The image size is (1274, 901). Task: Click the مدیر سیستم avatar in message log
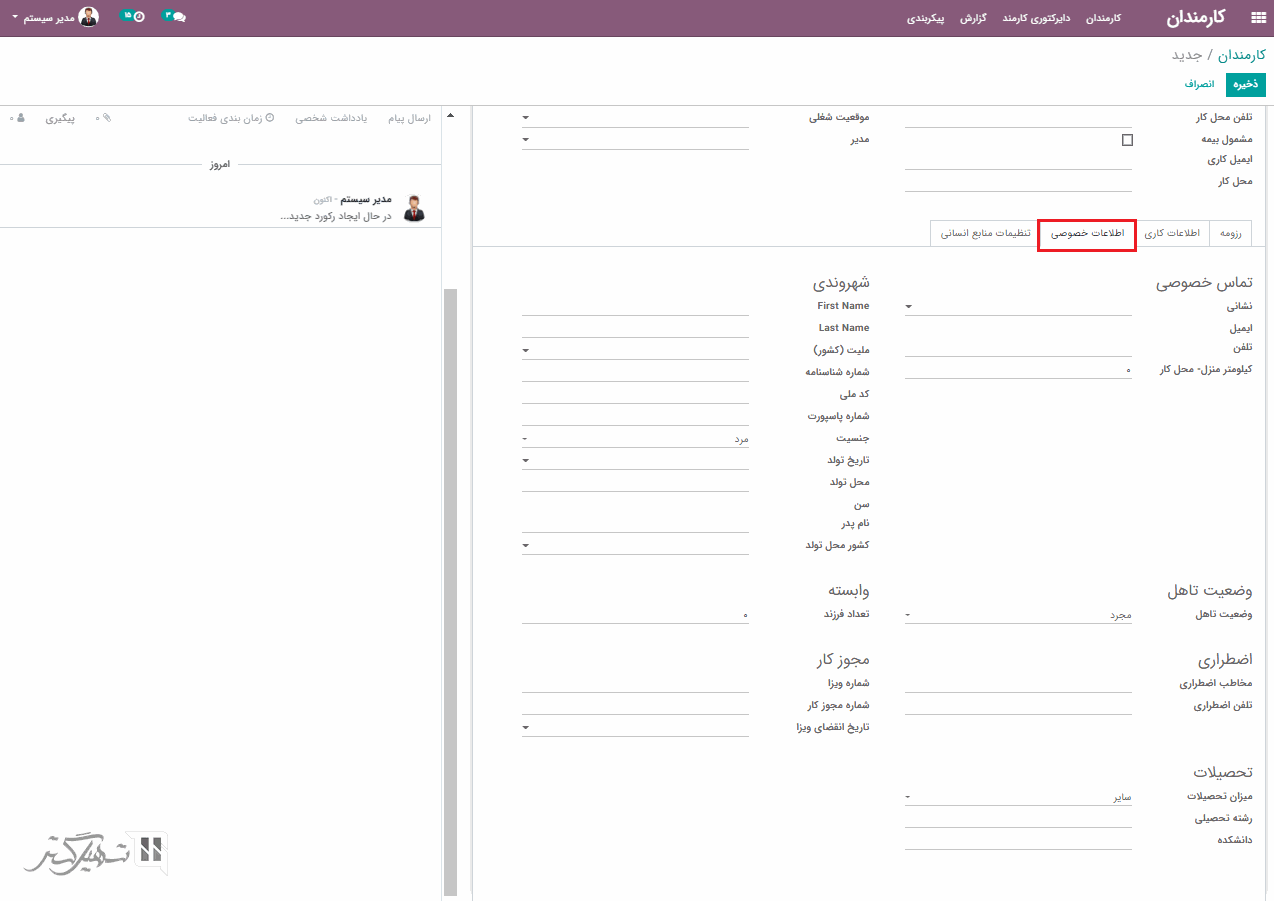tap(413, 208)
